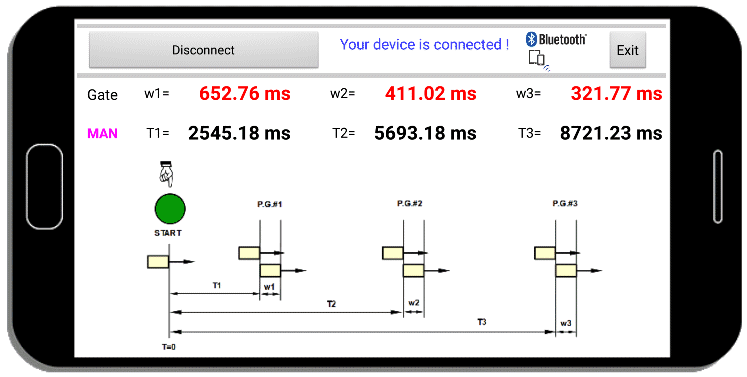Viewport: 747px width, 377px height.
Task: Select the w2 value 411.02 ms
Action: (x=431, y=93)
